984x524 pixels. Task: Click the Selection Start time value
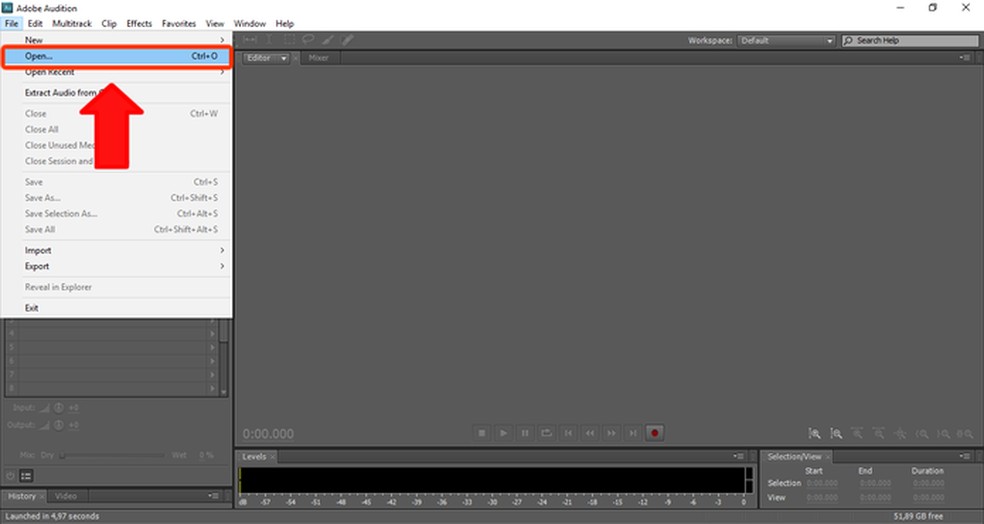click(x=822, y=483)
